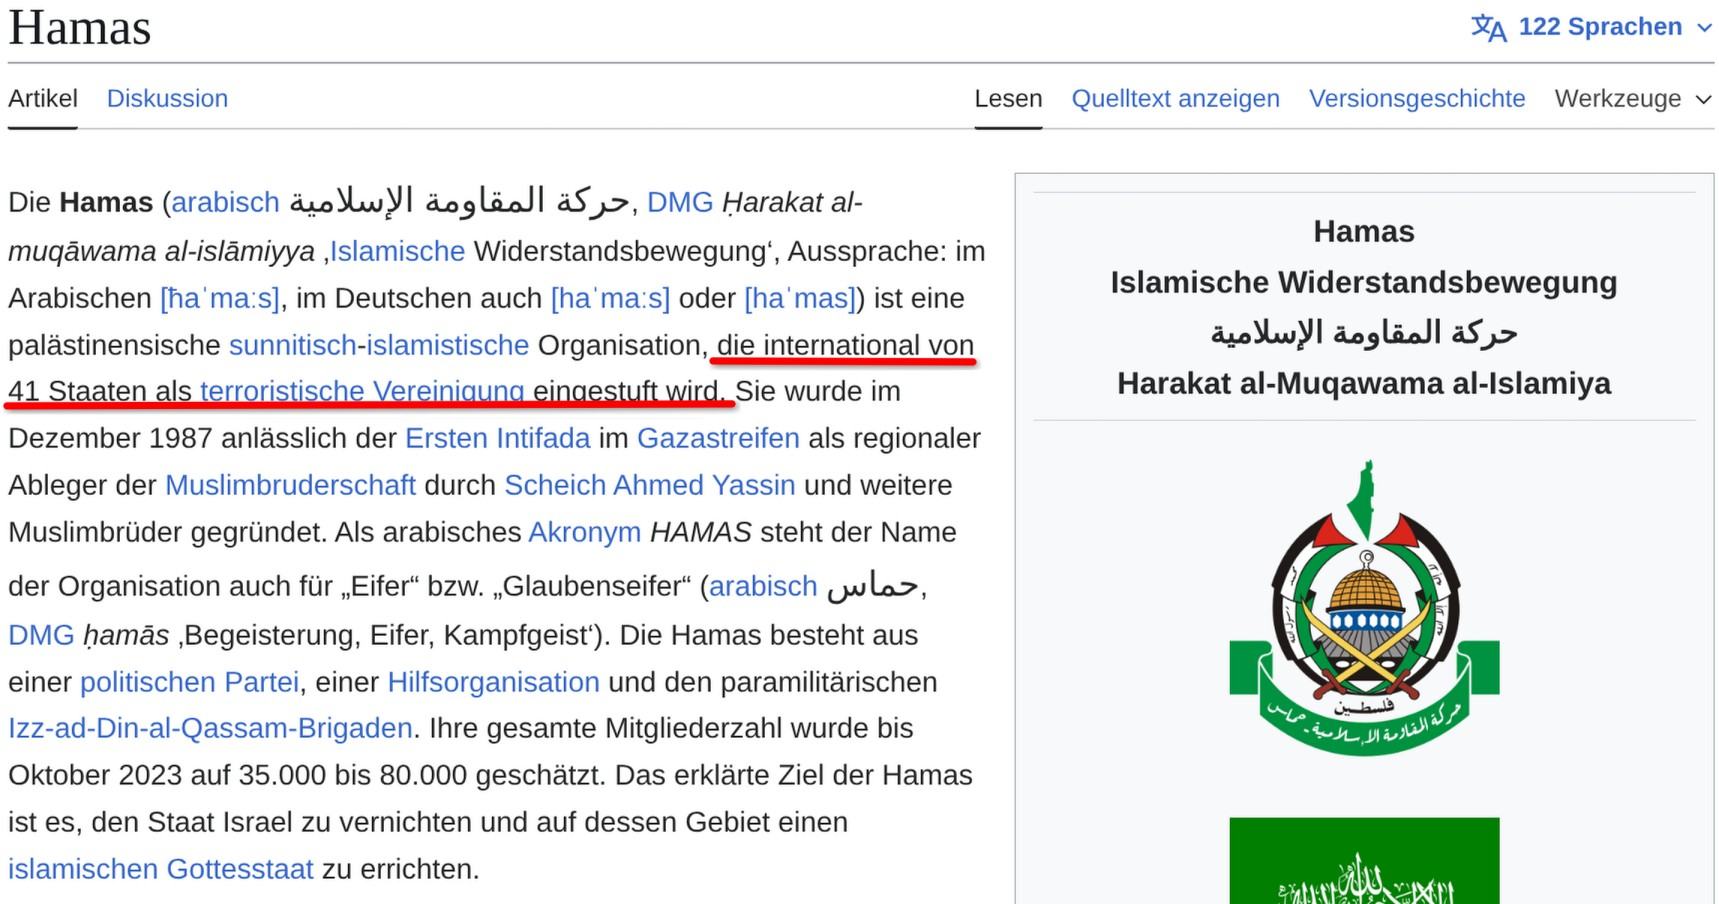The width and height of the screenshot is (1719, 904).
Task: Open the sunnitisch link
Action: point(293,345)
